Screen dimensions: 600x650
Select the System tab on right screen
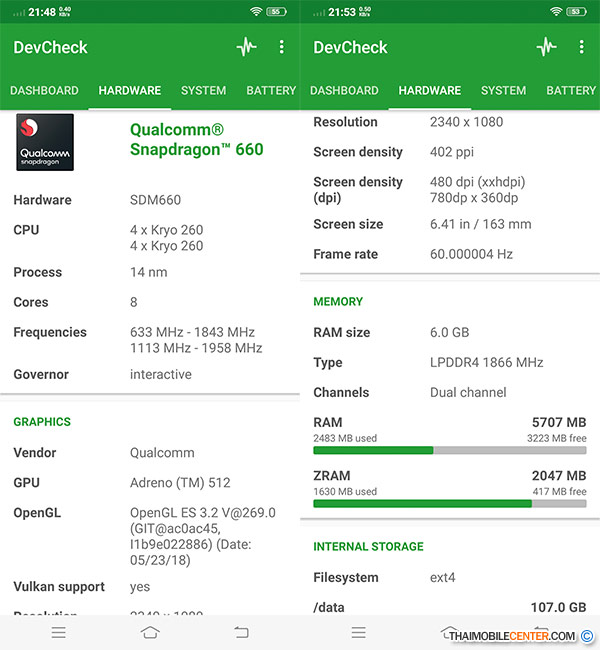pyautogui.click(x=503, y=91)
